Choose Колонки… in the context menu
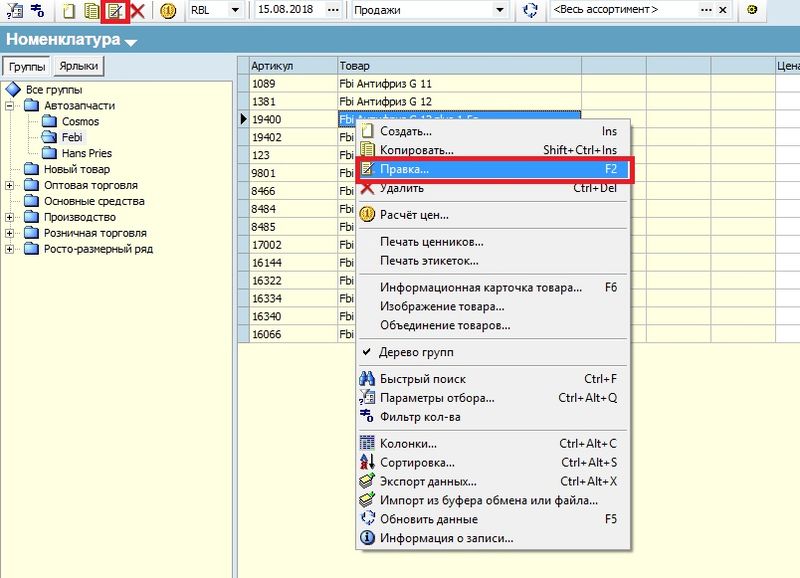The width and height of the screenshot is (800, 578). click(x=493, y=444)
